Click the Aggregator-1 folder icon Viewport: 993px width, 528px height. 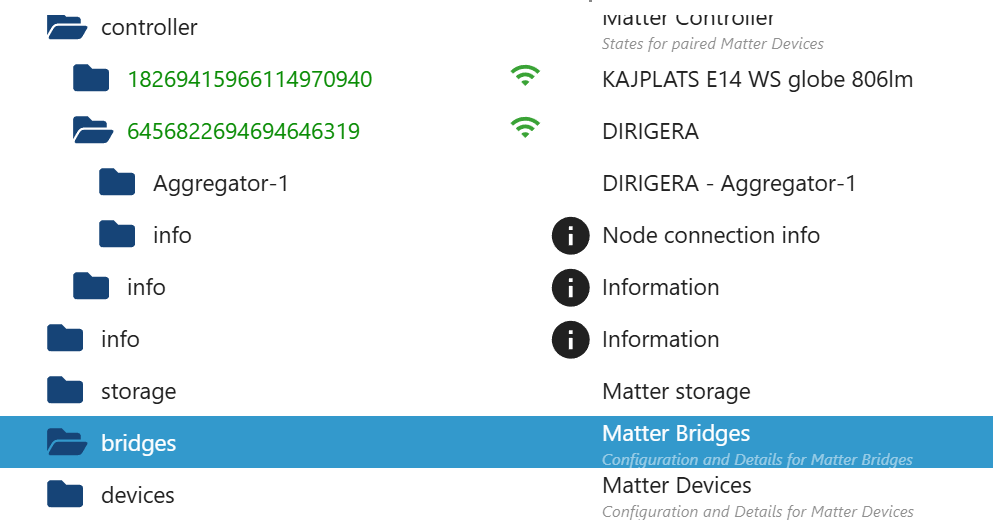[x=117, y=183]
